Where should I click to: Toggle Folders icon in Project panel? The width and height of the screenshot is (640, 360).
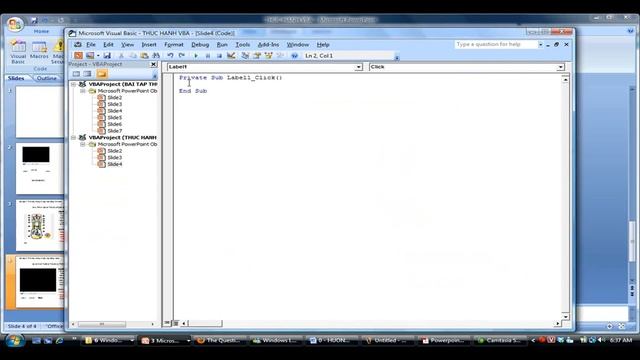point(102,74)
